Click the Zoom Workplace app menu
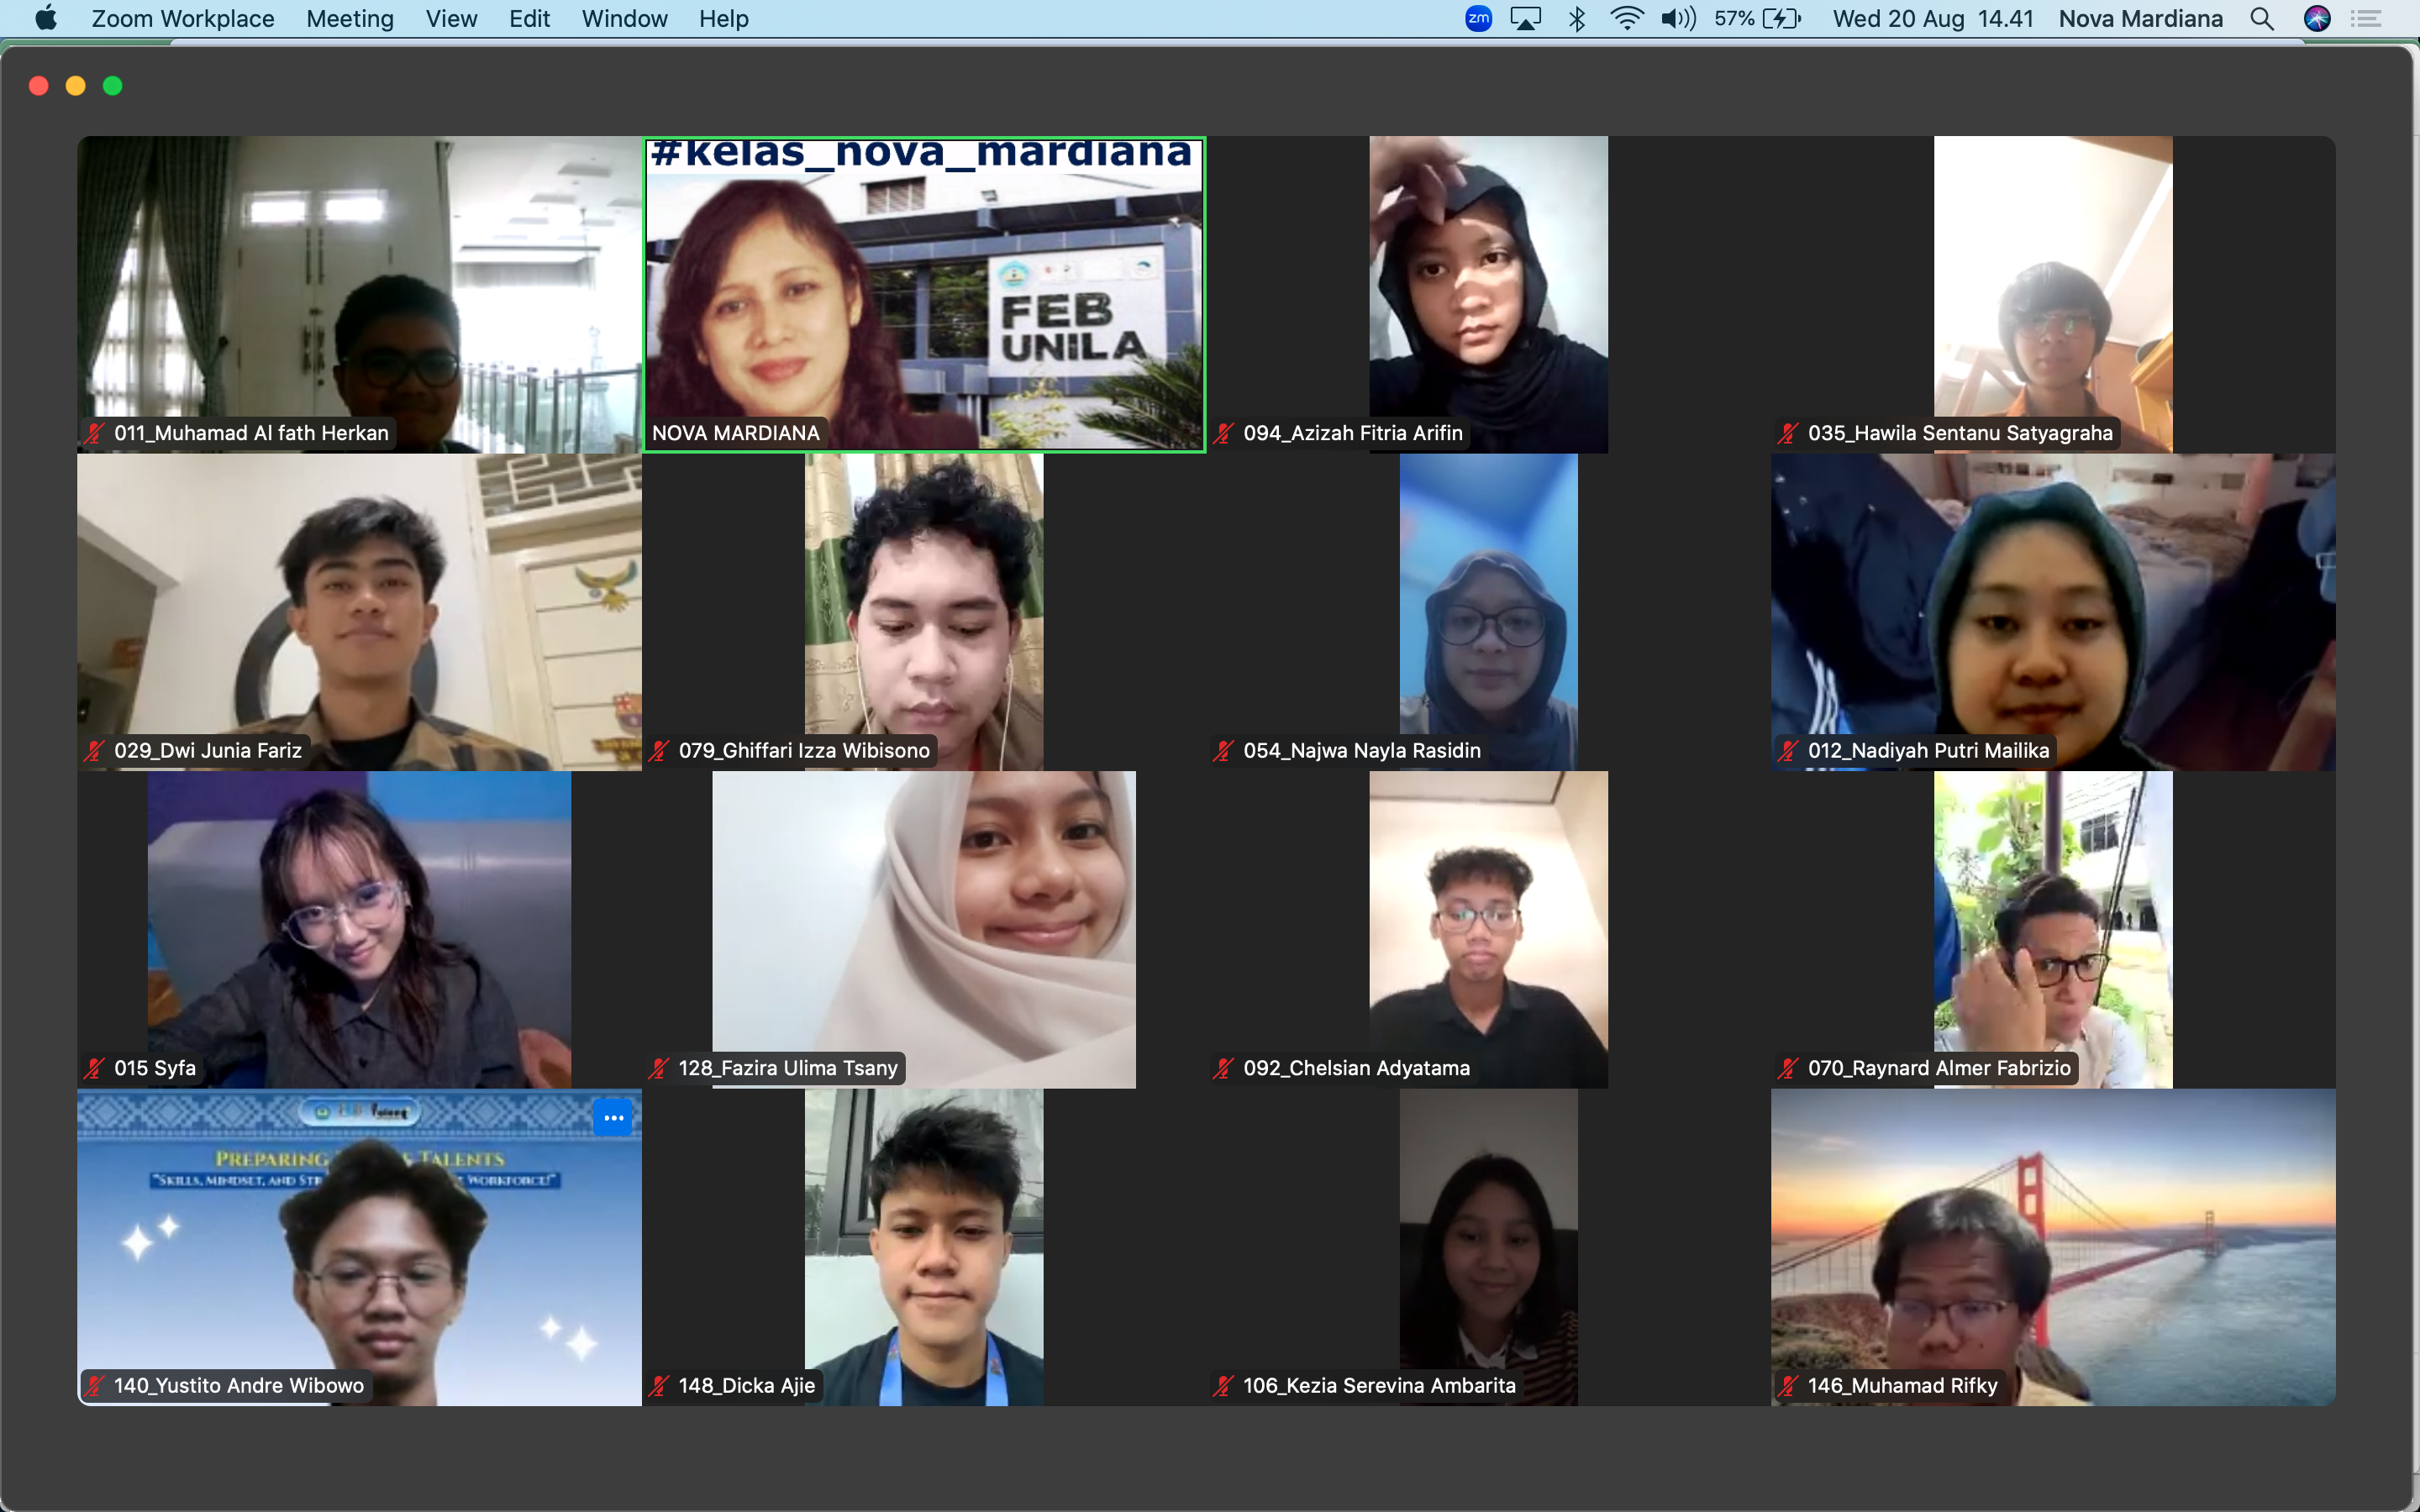The image size is (2420, 1512). 182,19
